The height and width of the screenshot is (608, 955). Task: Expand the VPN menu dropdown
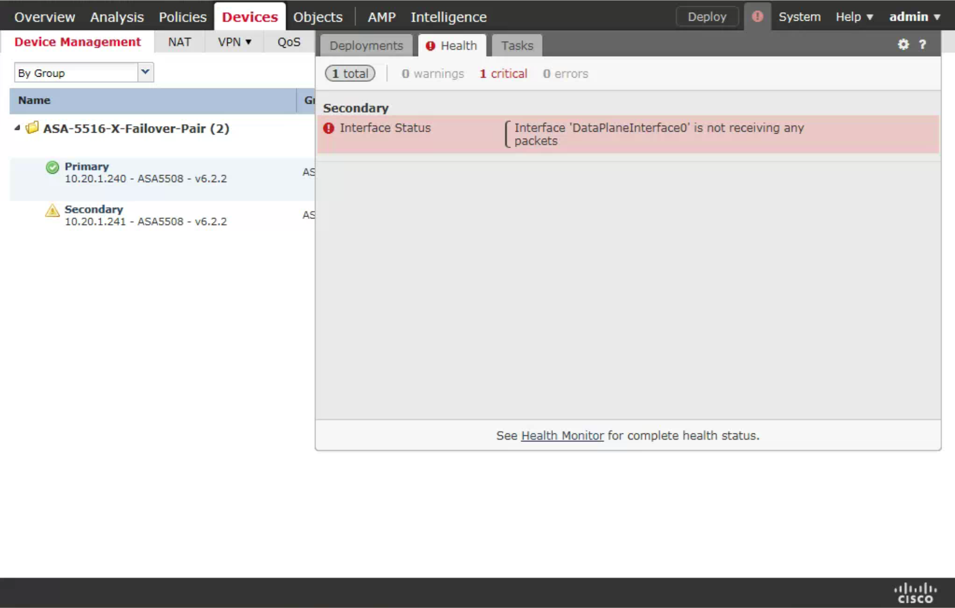pos(234,42)
